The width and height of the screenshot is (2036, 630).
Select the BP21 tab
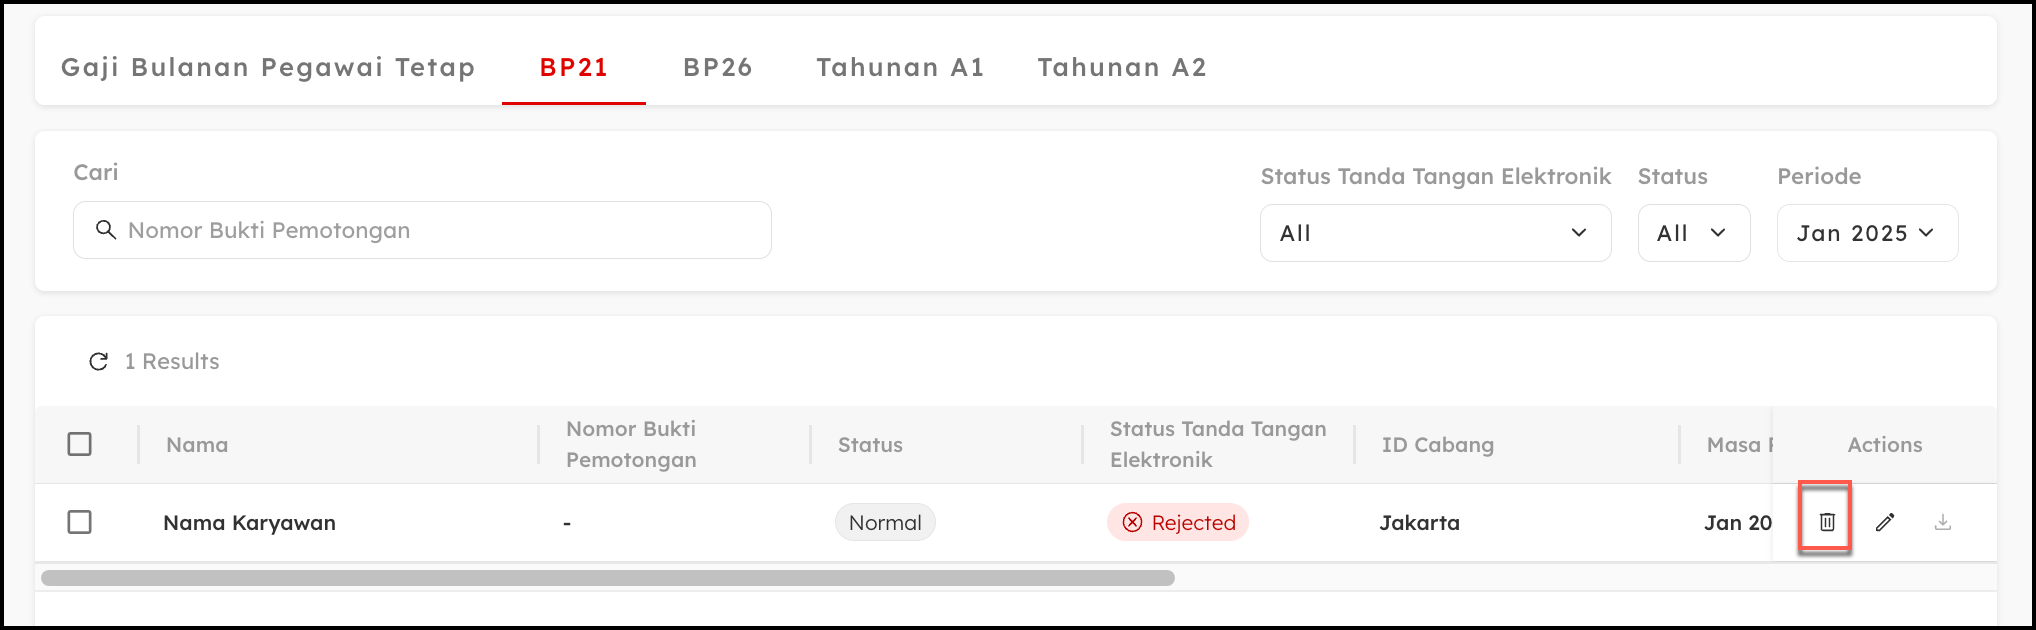[x=574, y=67]
